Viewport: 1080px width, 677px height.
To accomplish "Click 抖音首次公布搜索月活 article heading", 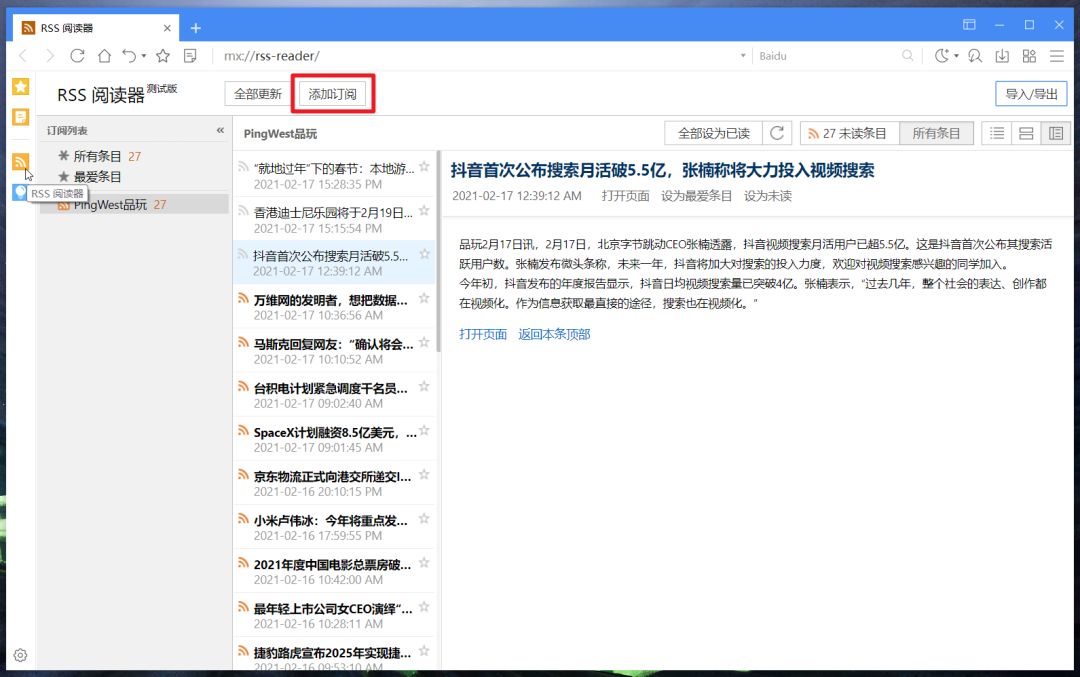I will click(x=662, y=170).
